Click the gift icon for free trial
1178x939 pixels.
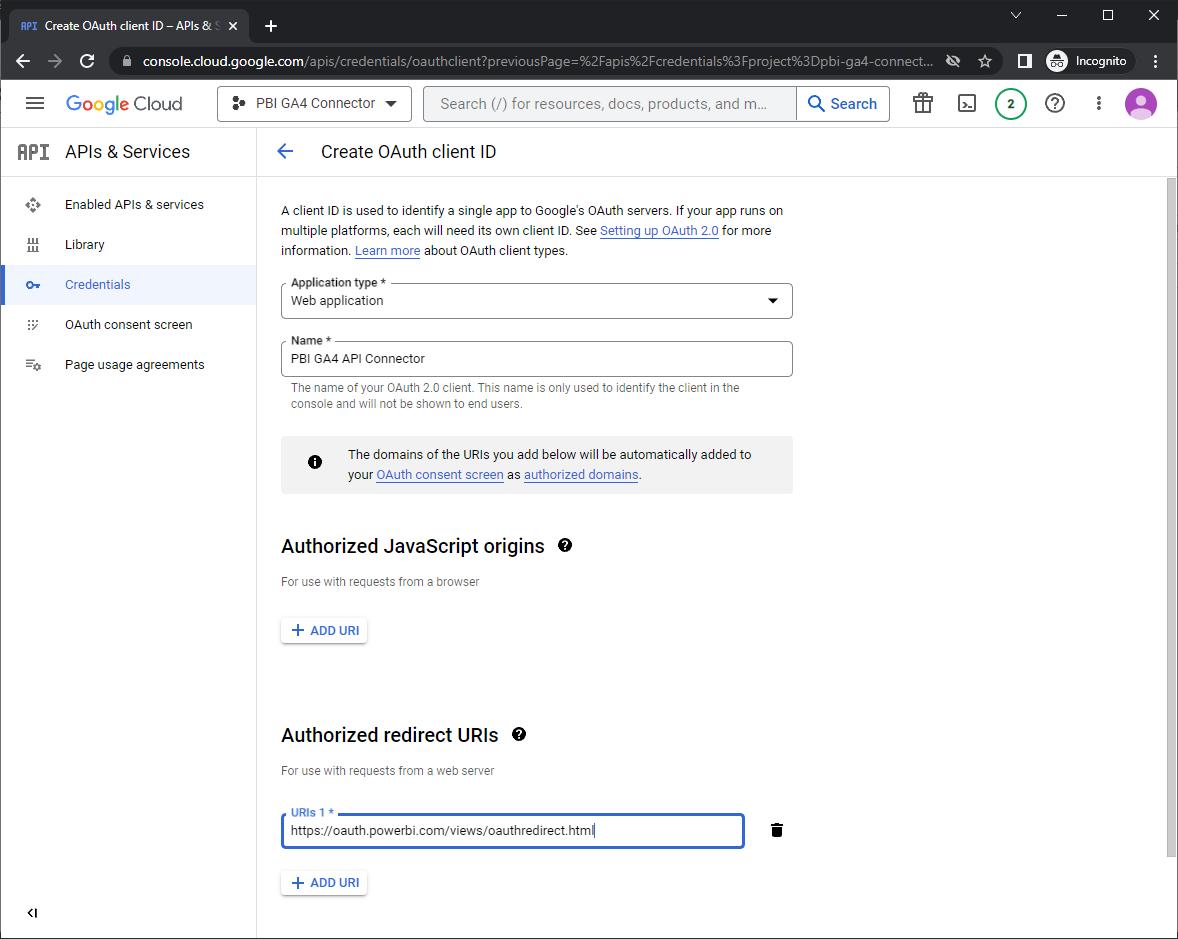(x=922, y=103)
